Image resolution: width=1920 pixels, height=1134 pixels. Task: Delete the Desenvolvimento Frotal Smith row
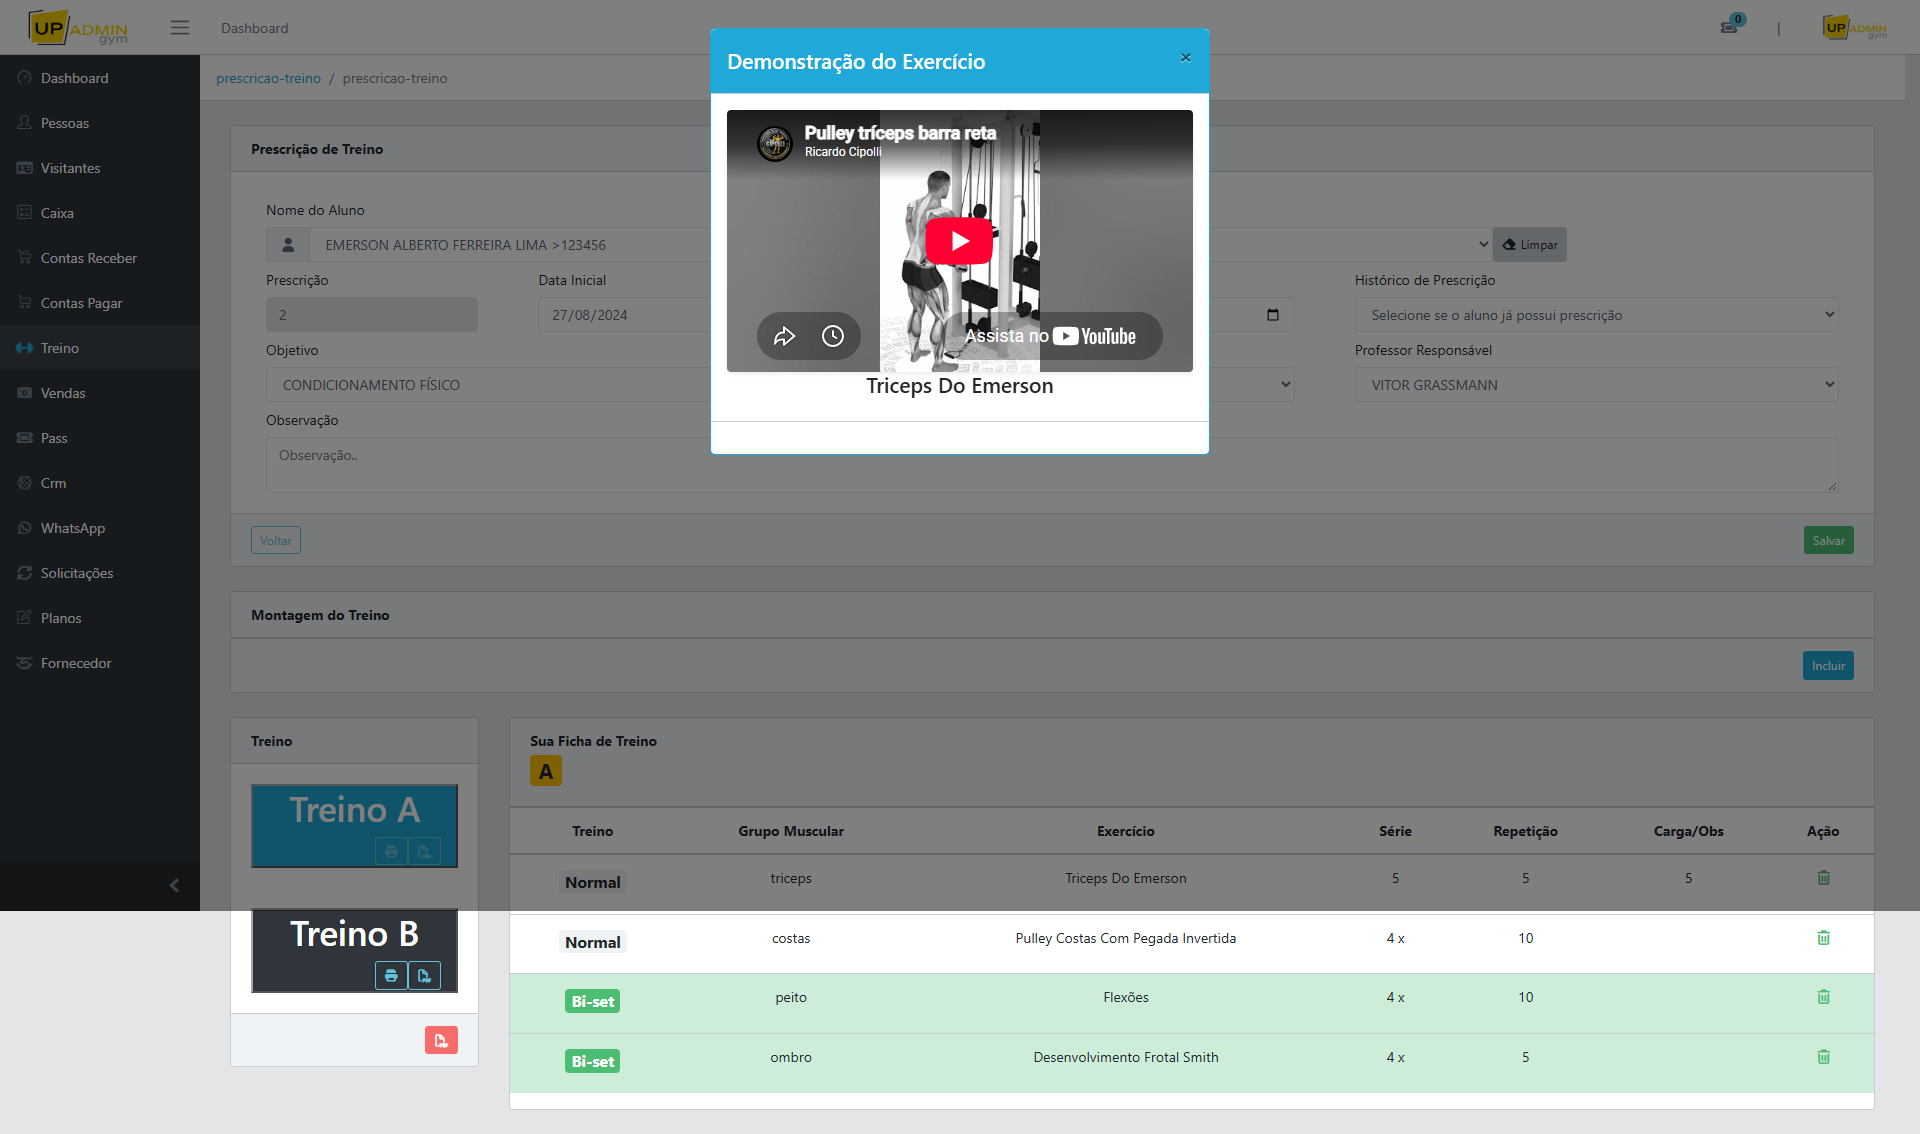[x=1823, y=1057]
